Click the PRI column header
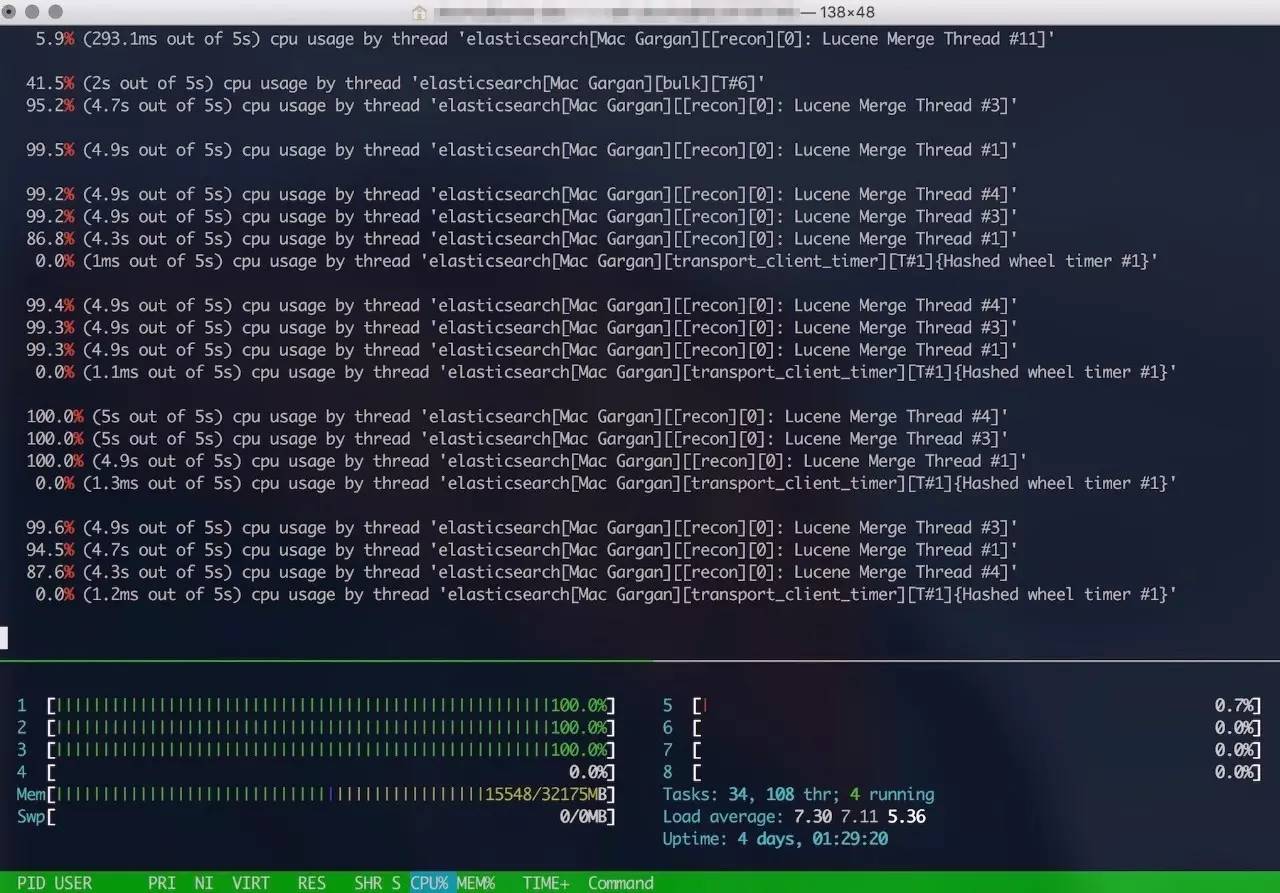 (162, 883)
